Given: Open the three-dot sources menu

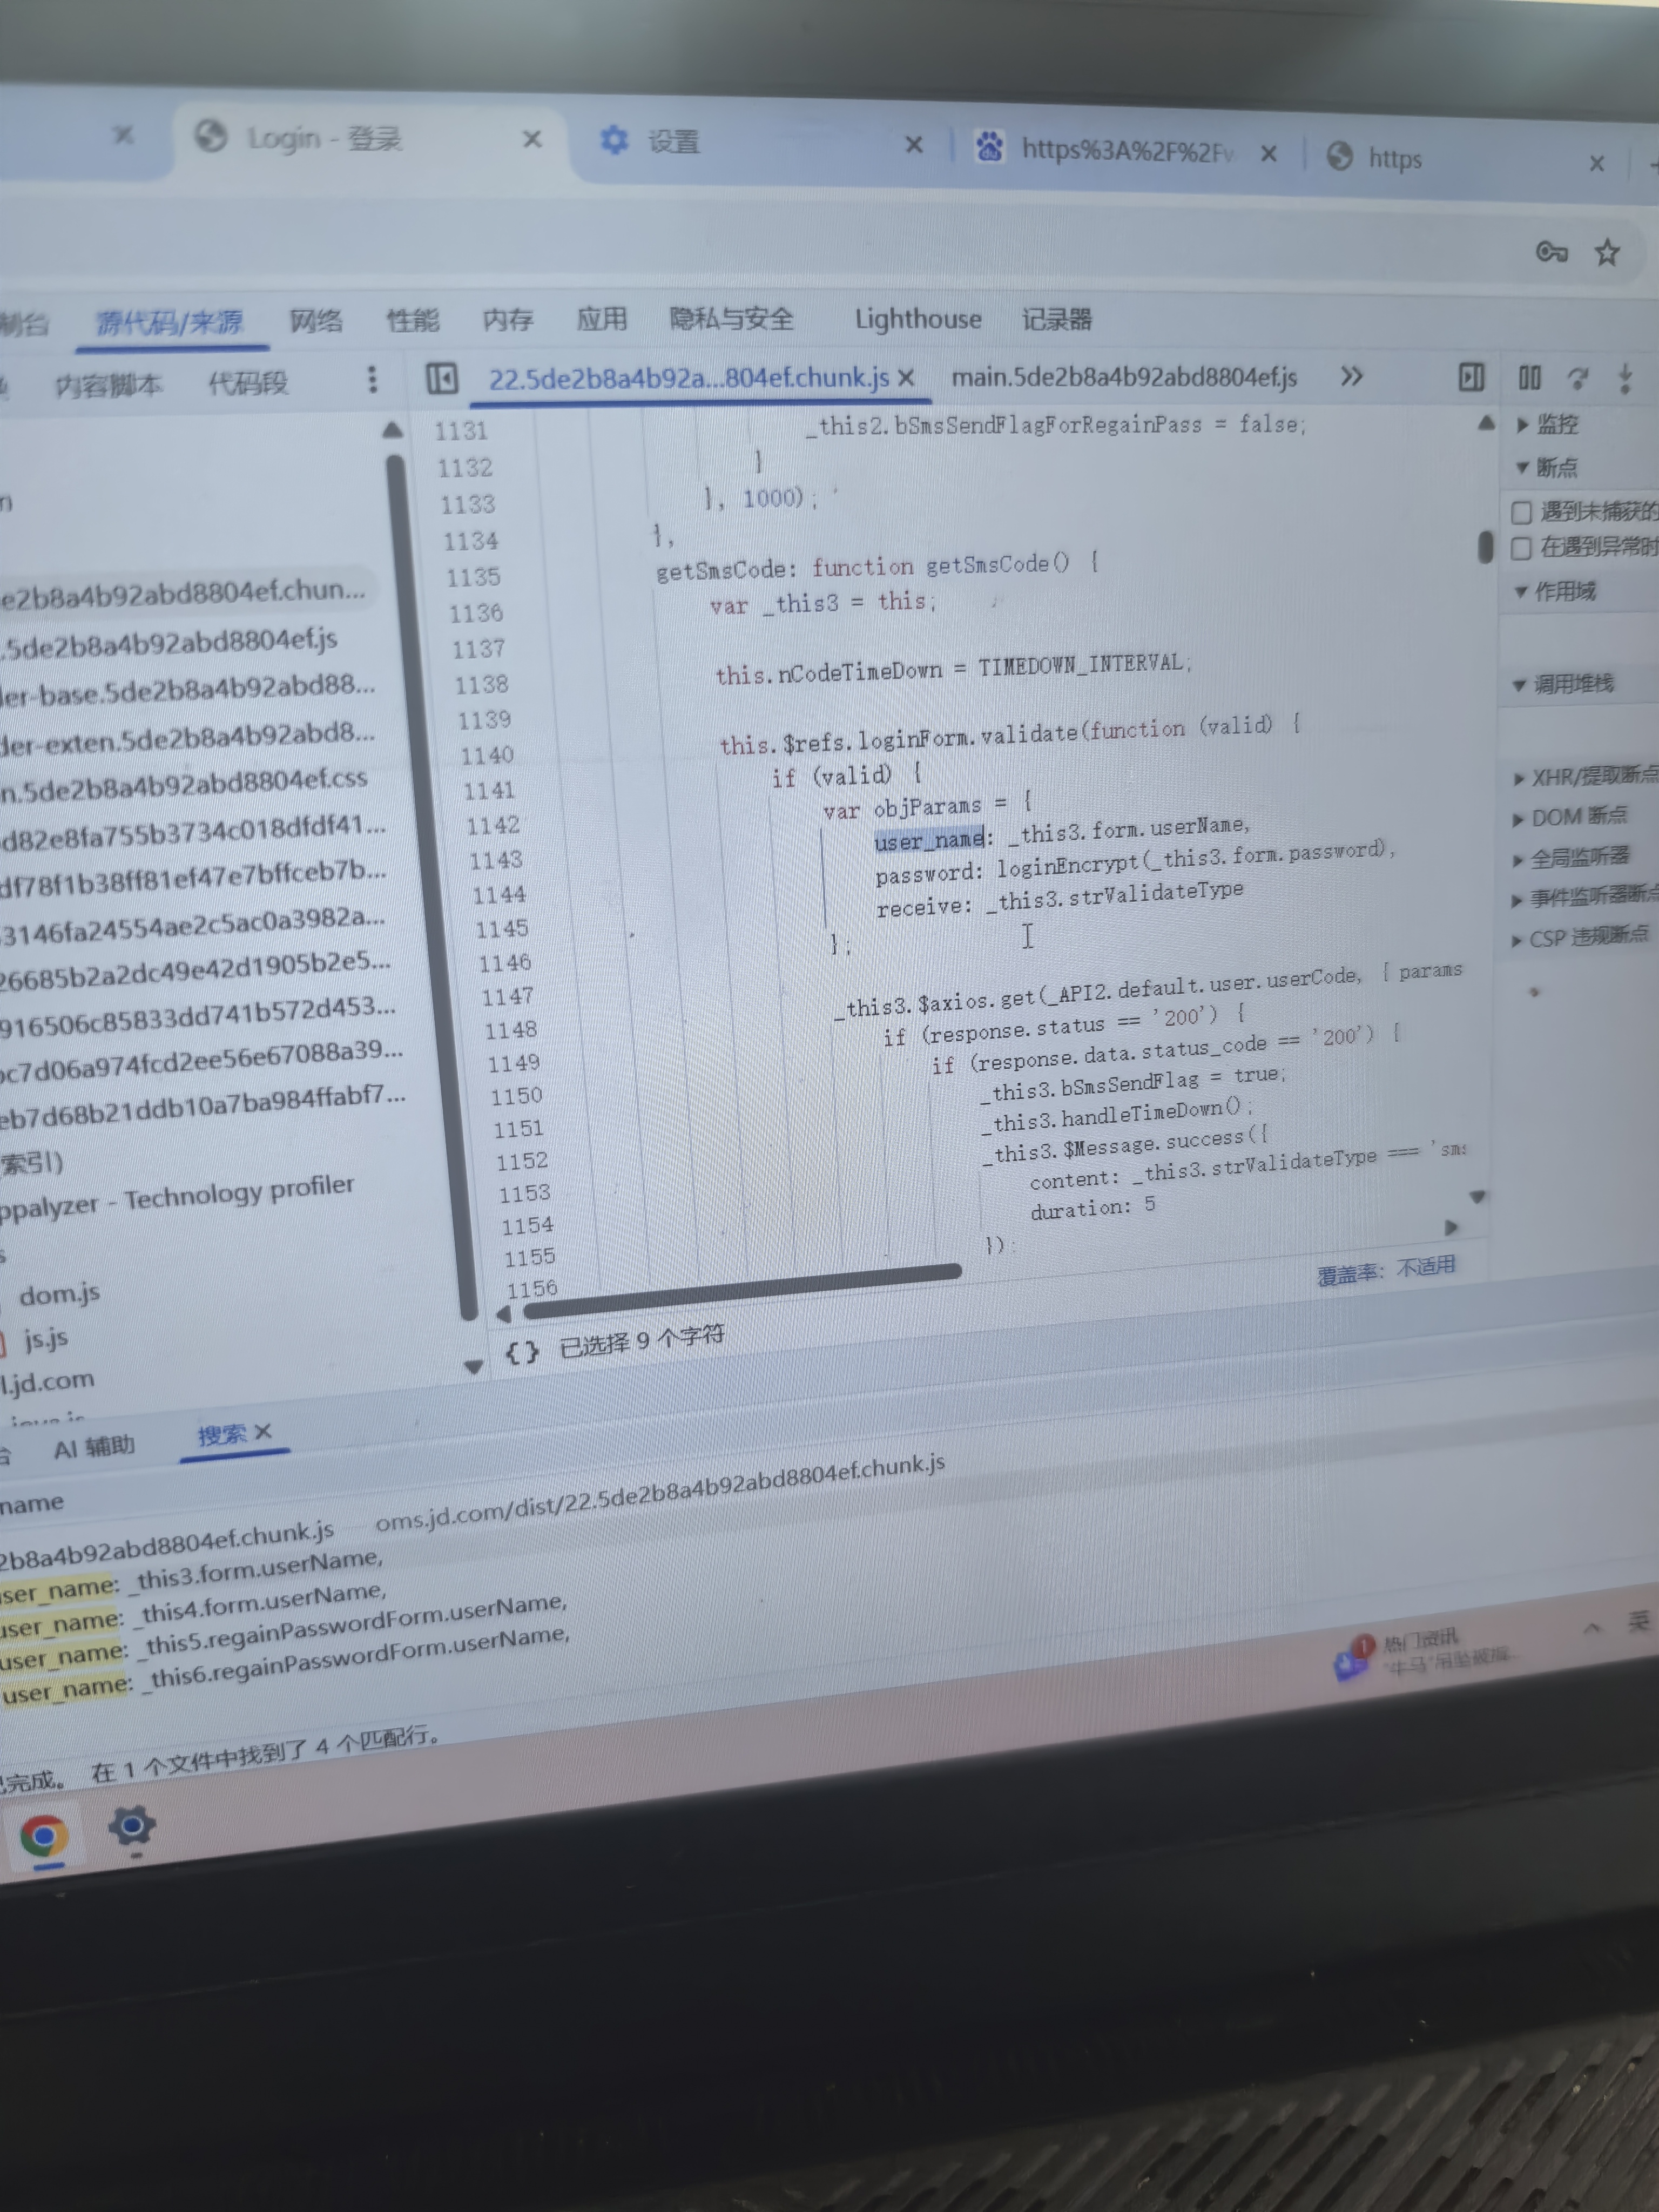Looking at the screenshot, I should tap(372, 379).
